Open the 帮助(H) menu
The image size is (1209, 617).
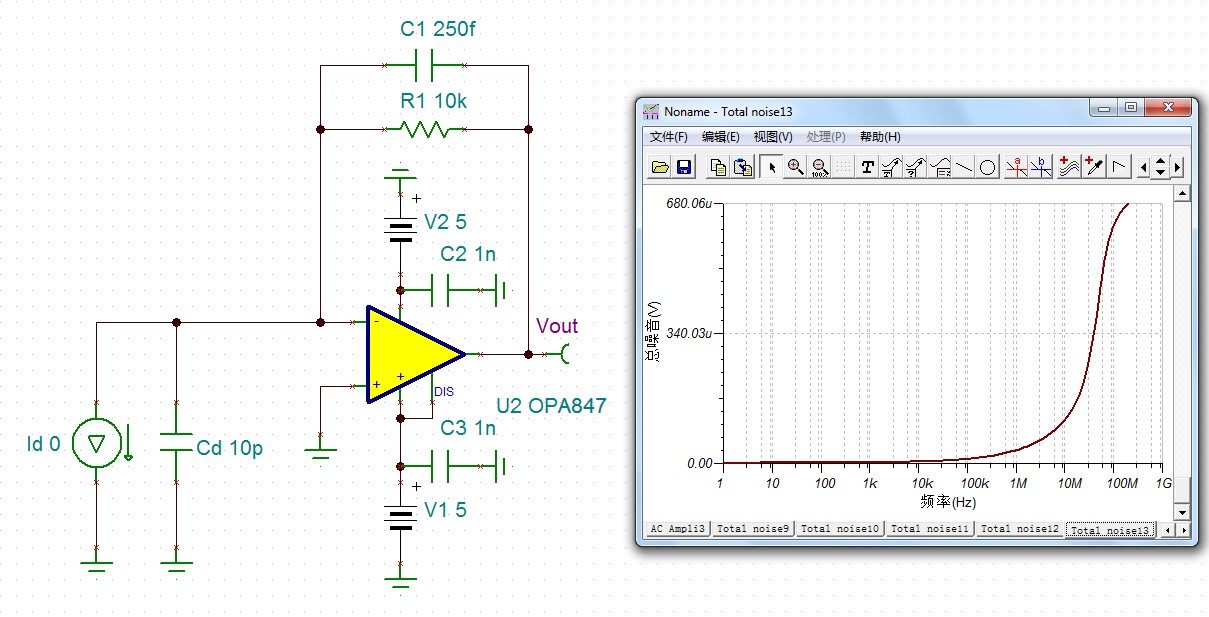880,137
